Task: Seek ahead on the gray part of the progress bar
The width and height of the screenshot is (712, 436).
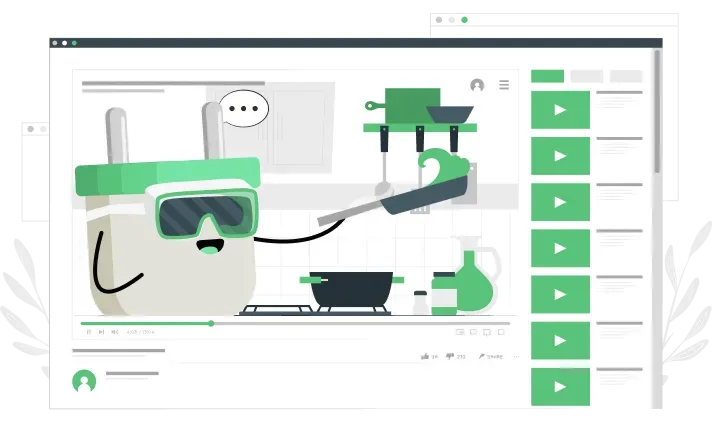Action: [x=362, y=323]
